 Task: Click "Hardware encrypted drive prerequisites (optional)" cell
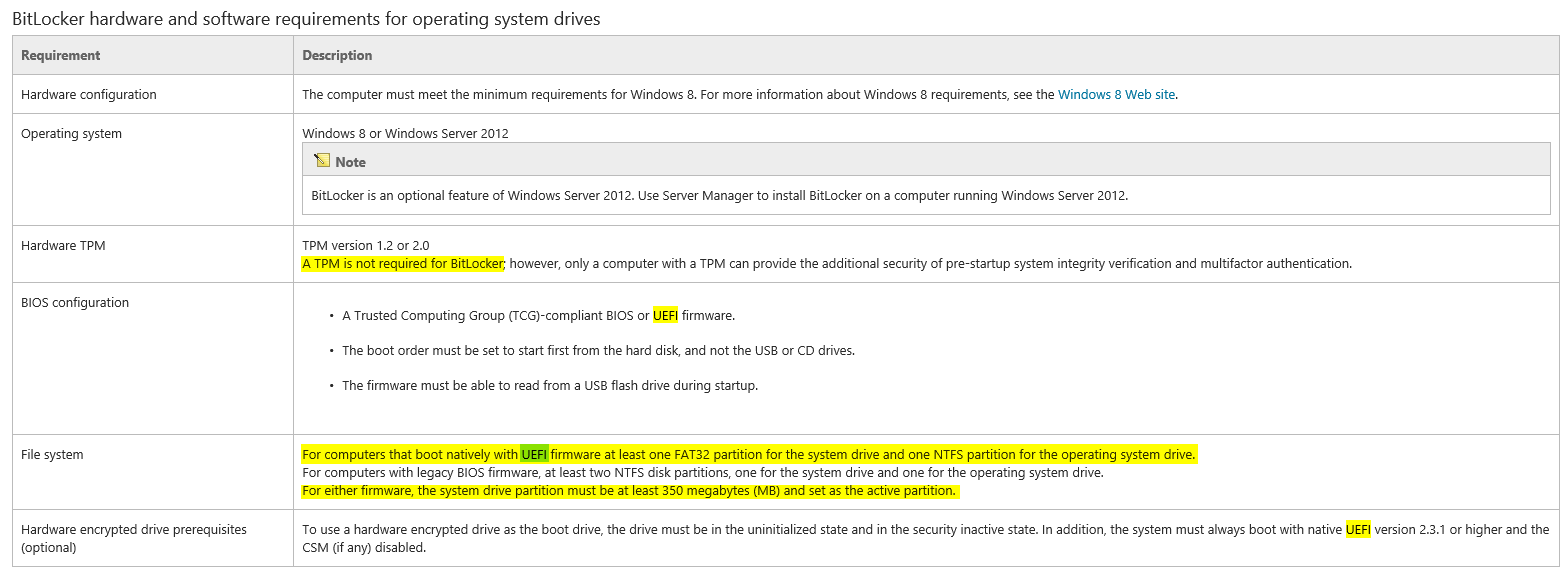pos(152,538)
